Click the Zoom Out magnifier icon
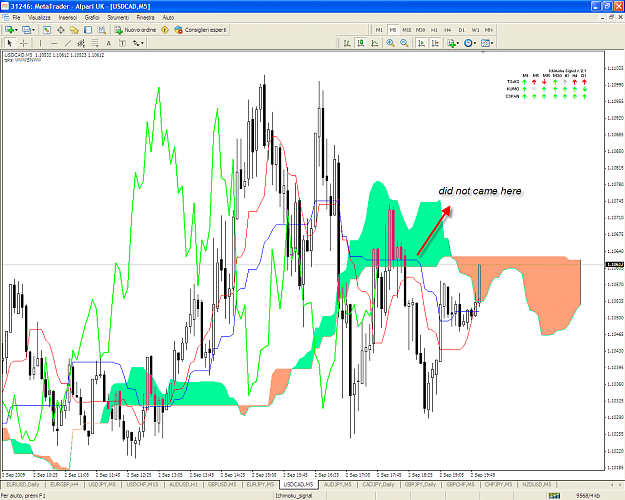This screenshot has height=500, width=625. pyautogui.click(x=404, y=43)
